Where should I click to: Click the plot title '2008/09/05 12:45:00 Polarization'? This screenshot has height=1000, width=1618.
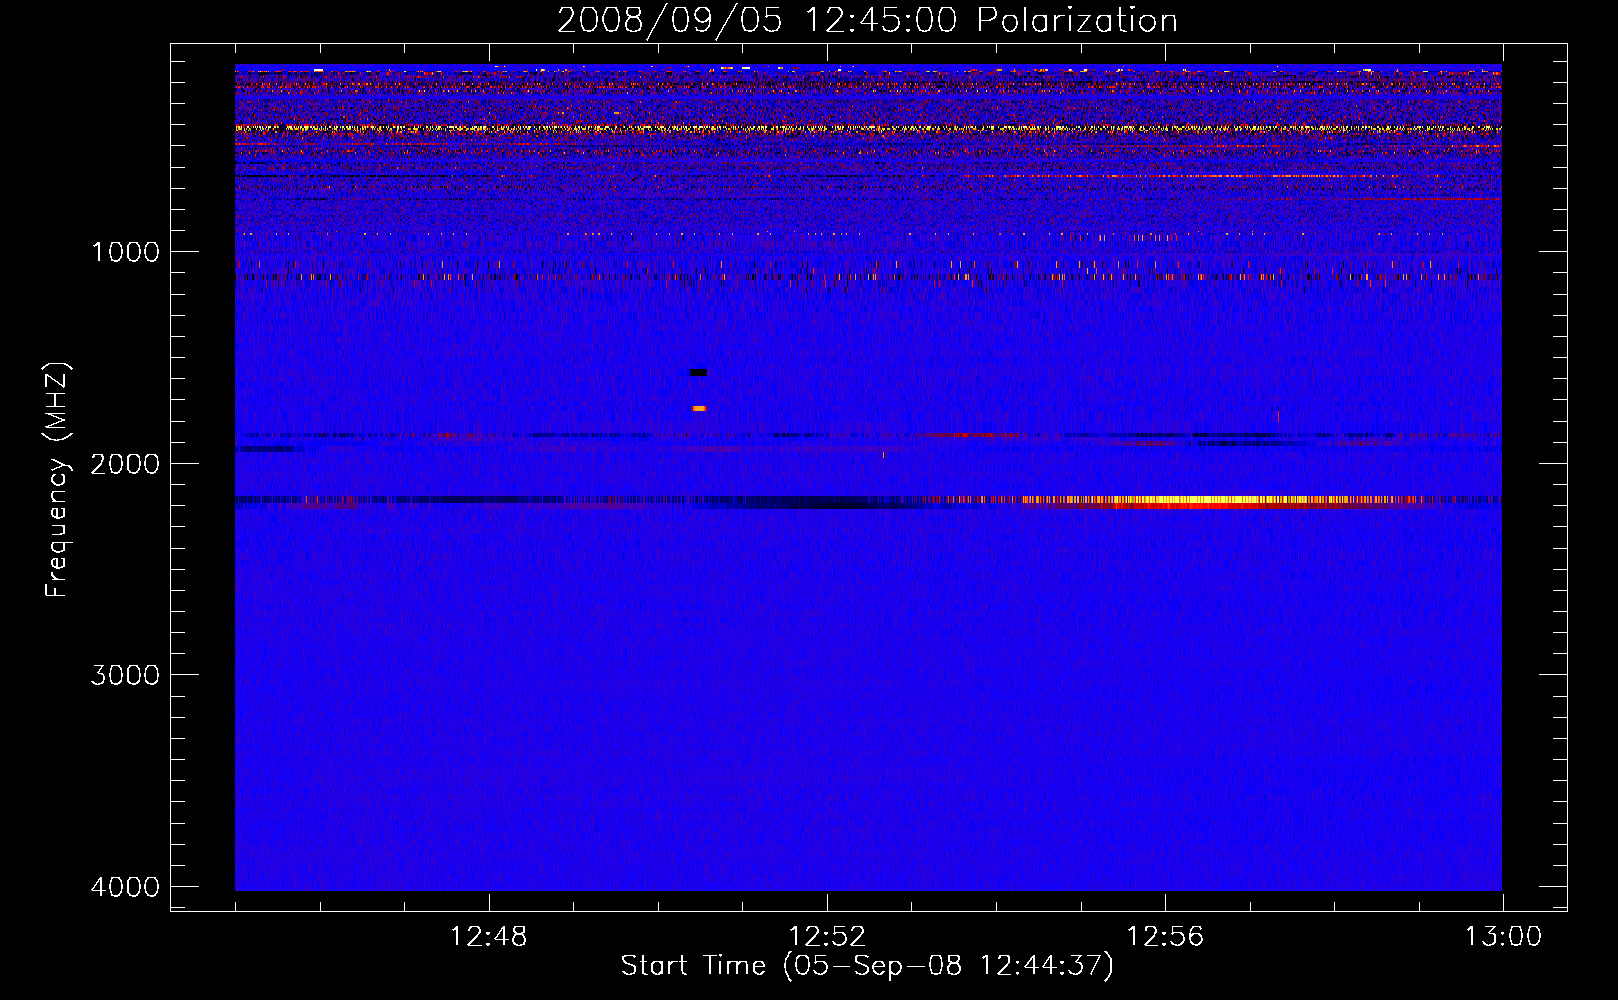867,21
